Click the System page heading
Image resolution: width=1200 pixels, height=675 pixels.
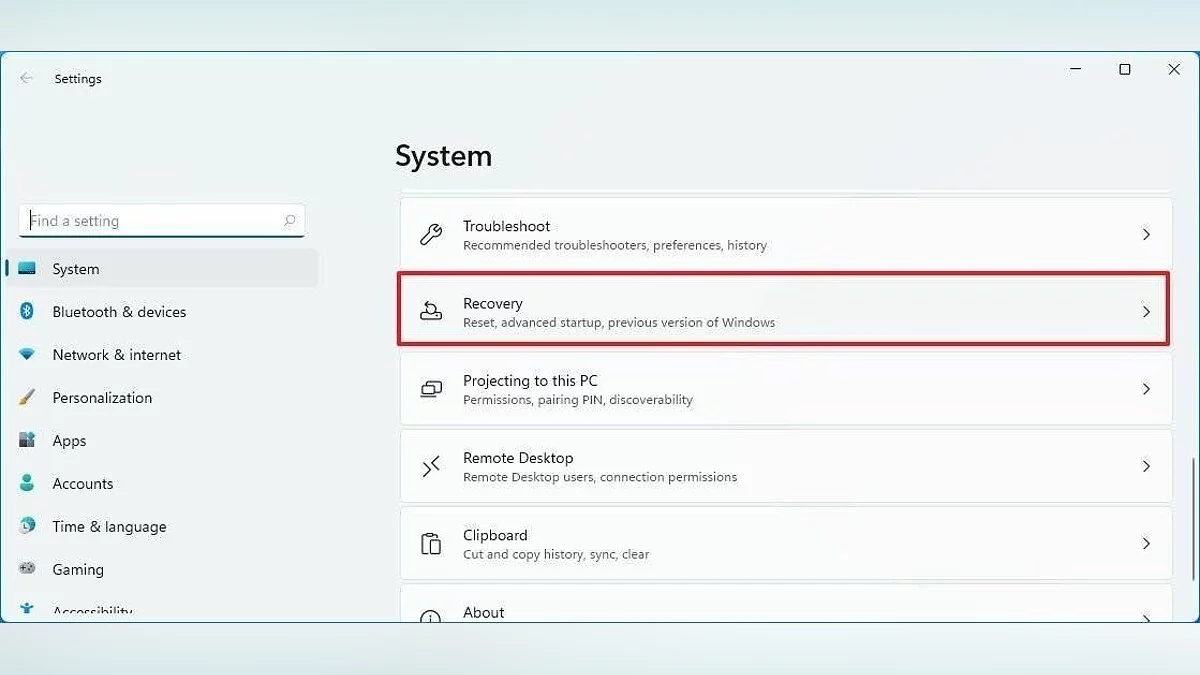point(444,156)
